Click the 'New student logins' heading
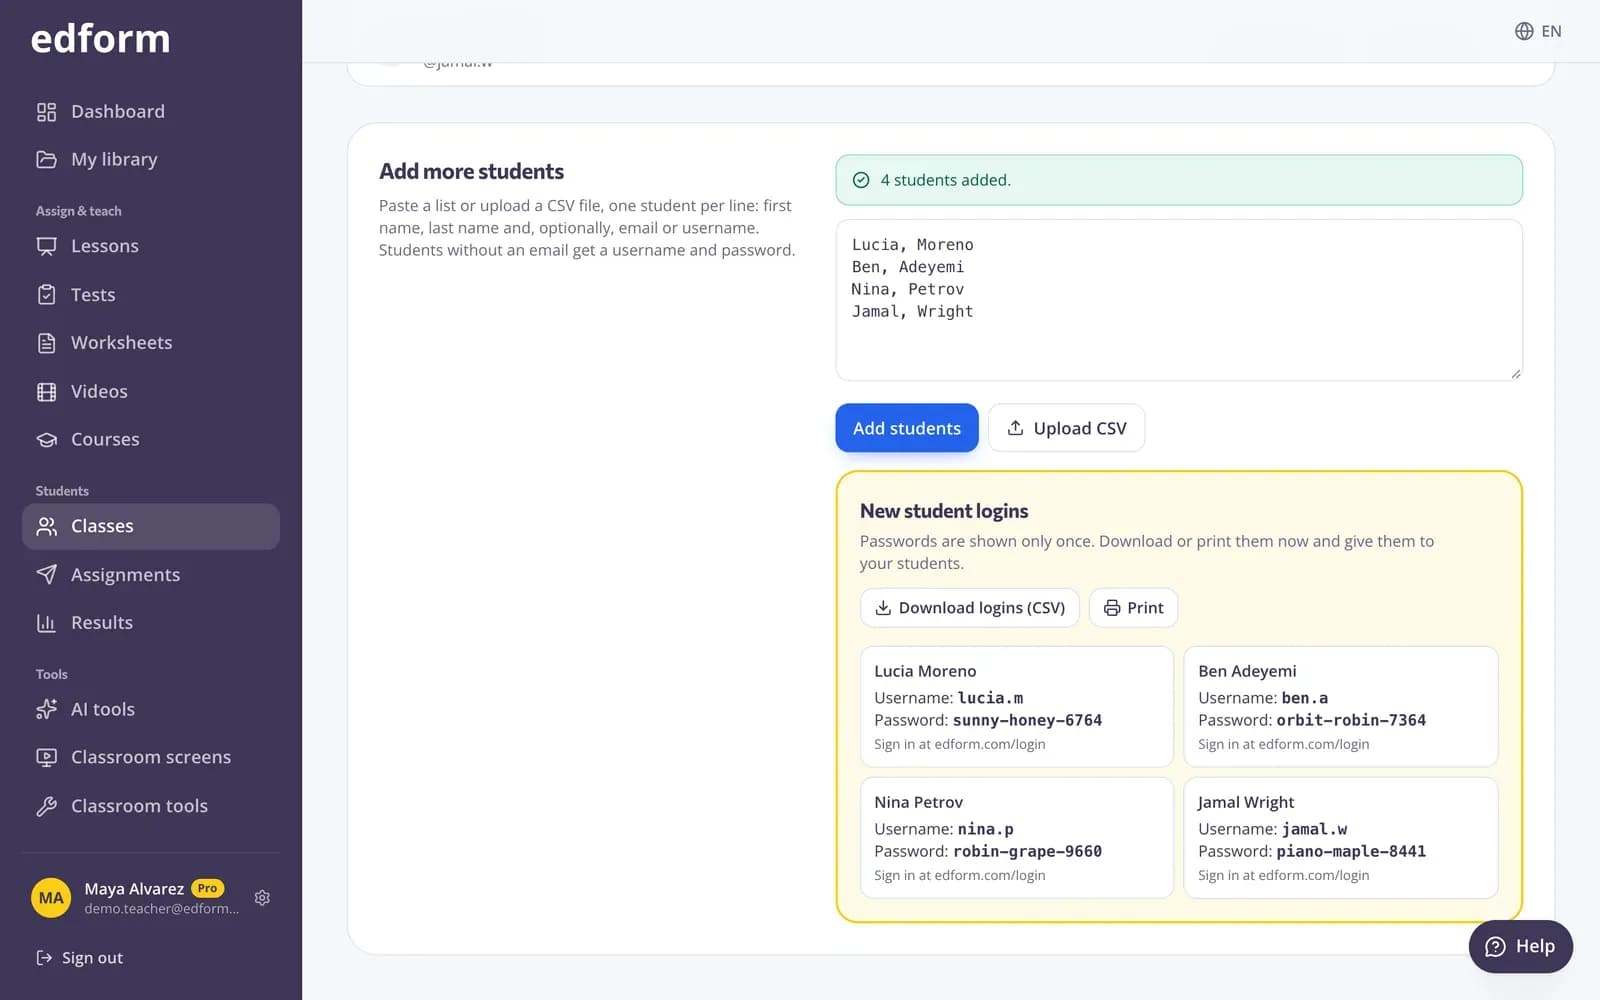This screenshot has height=1000, width=1600. [x=944, y=511]
